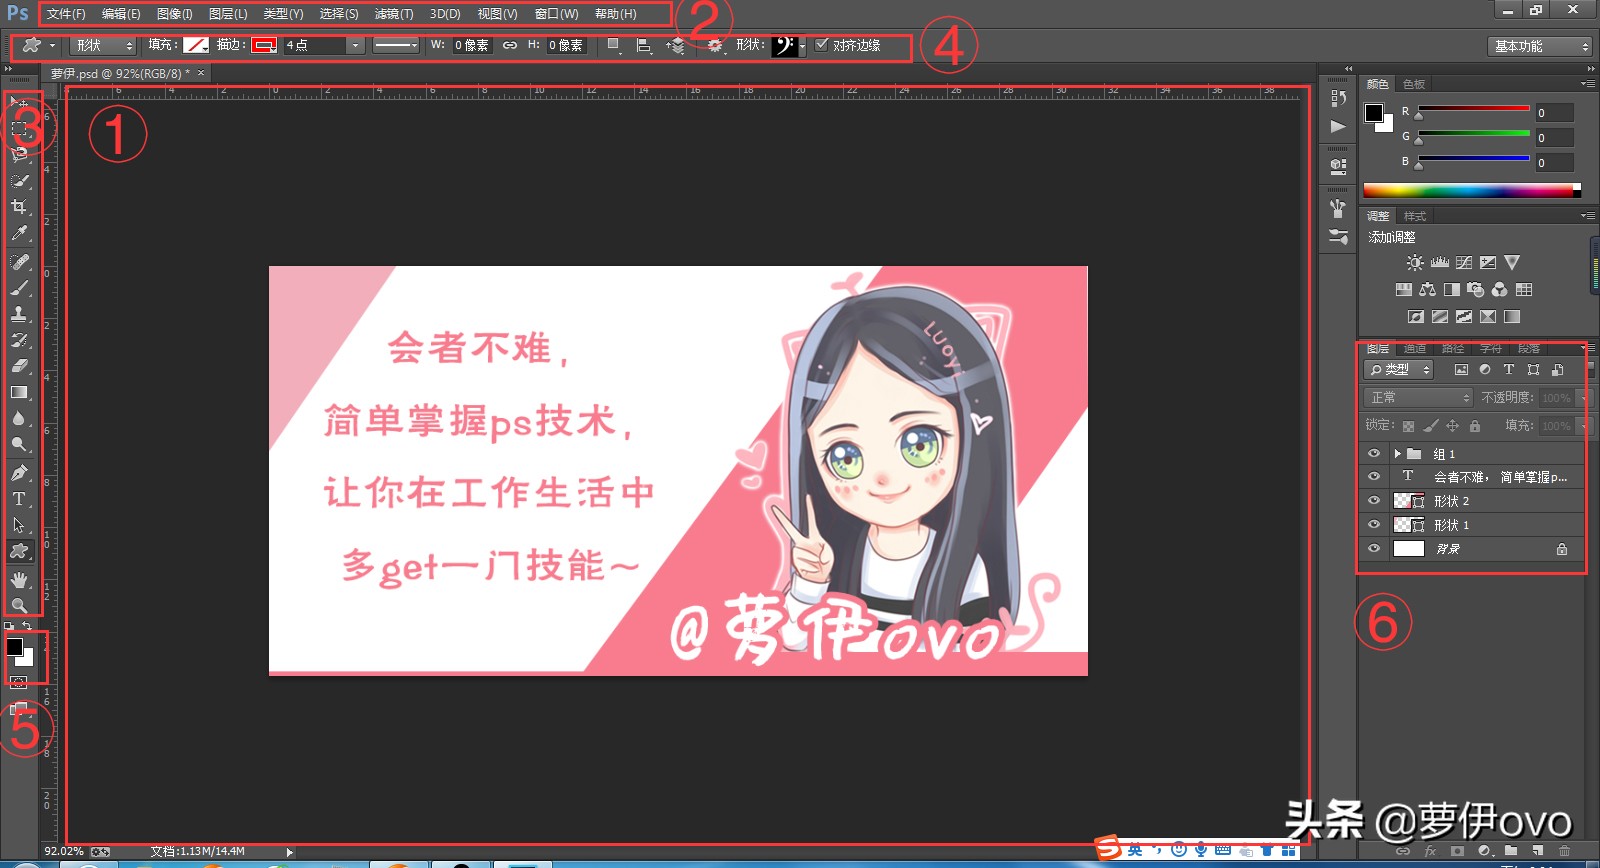Open the History panel icon

[1338, 98]
